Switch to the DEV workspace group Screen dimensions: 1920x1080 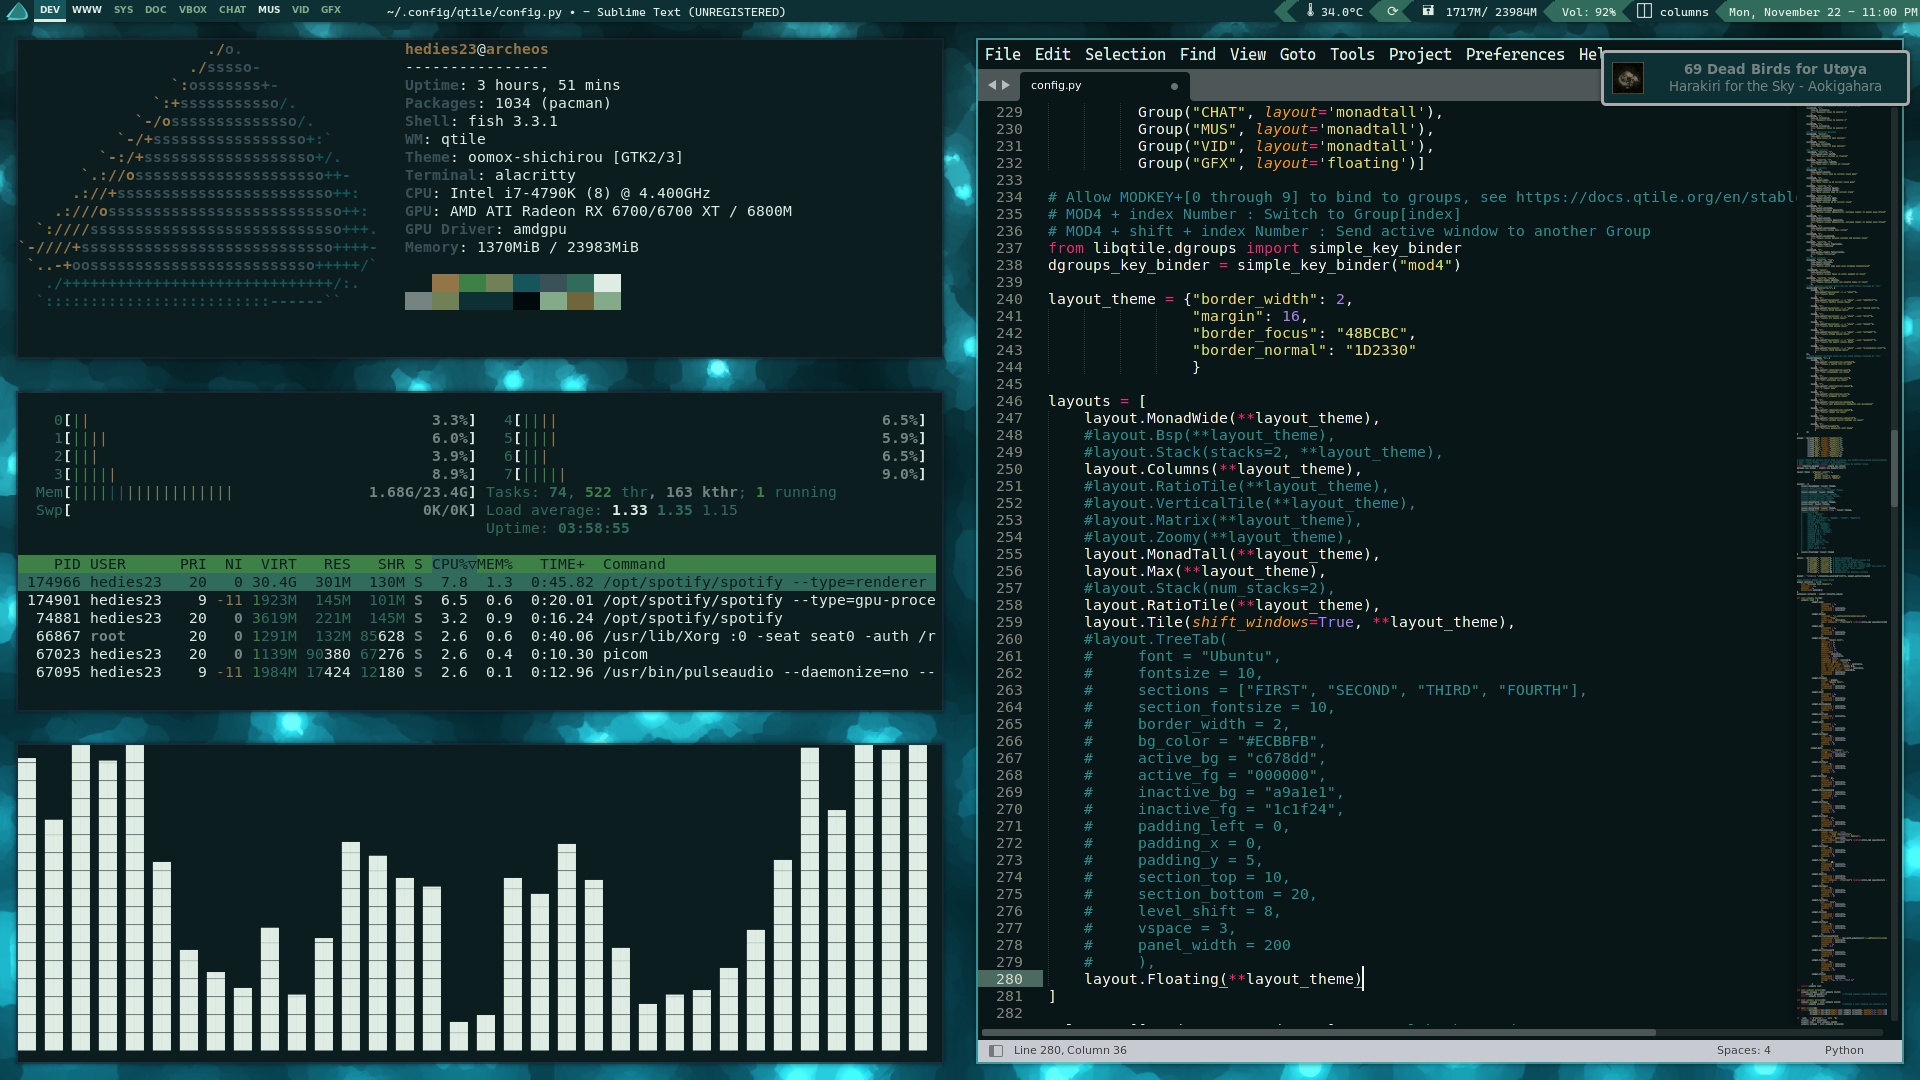click(x=50, y=10)
